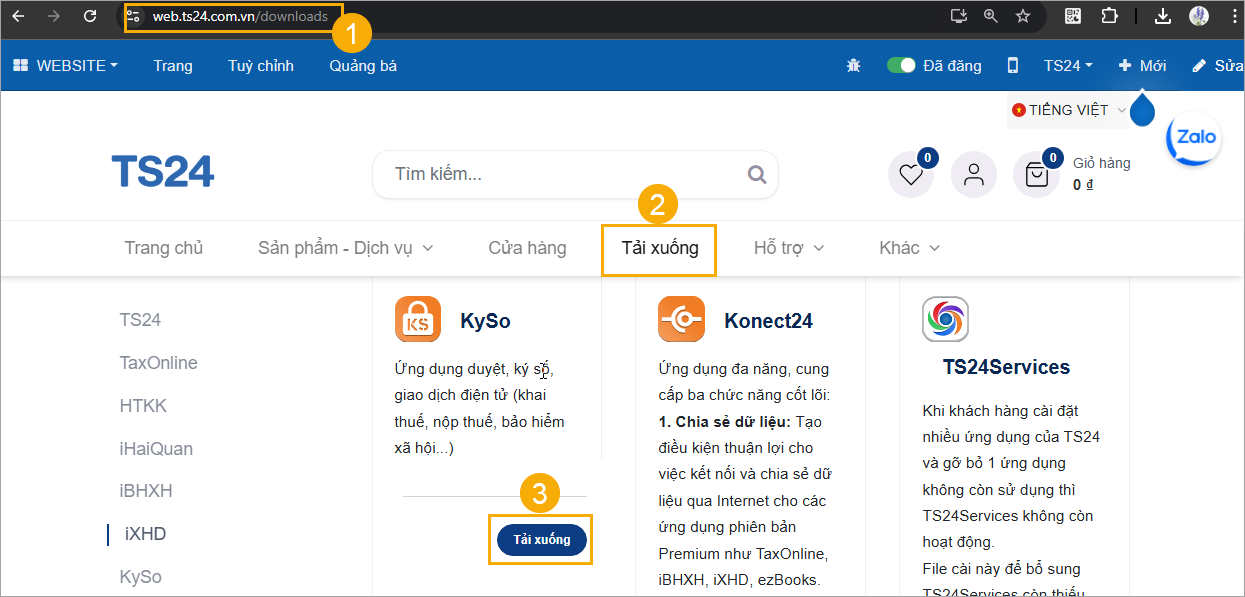Click the address bar URL web.ts24.com.vn/downloads
The width and height of the screenshot is (1245, 597).
click(240, 17)
